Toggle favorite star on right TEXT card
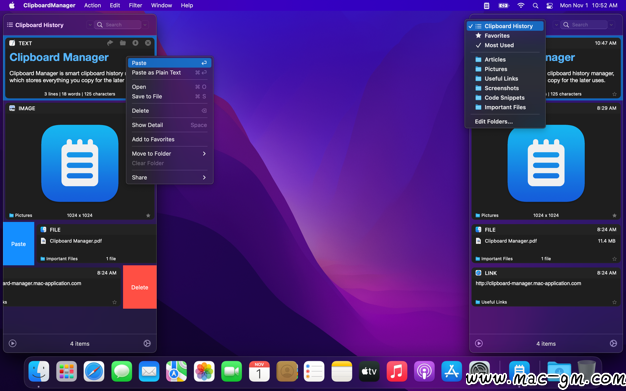626x391 pixels. [x=614, y=94]
